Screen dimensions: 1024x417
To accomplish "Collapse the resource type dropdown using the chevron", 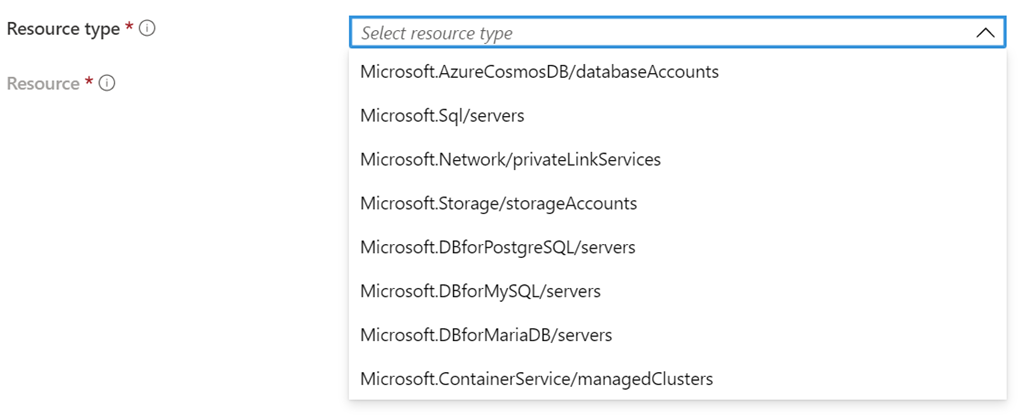I will click(x=985, y=33).
